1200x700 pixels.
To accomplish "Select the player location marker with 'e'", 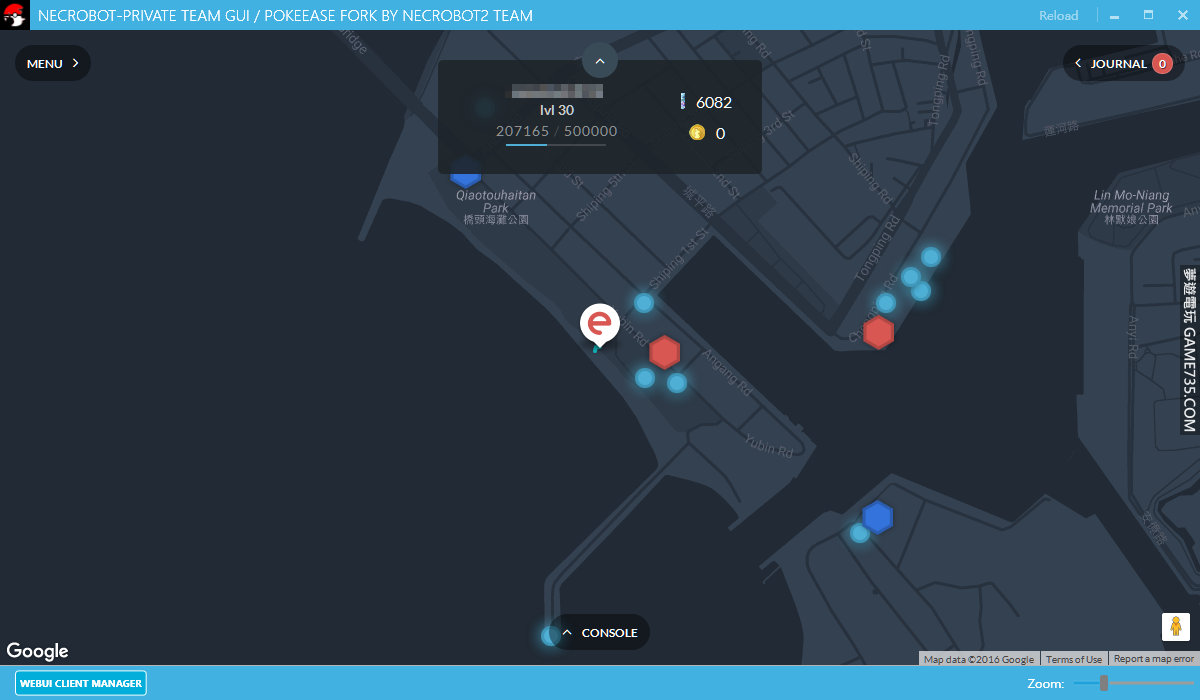I will pos(599,325).
